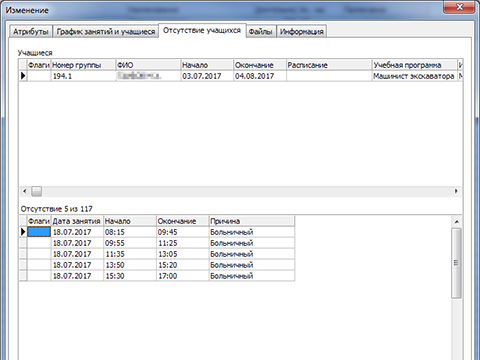The width and height of the screenshot is (480, 360).
Task: Select the start time 11:35 cell
Action: (x=130, y=254)
